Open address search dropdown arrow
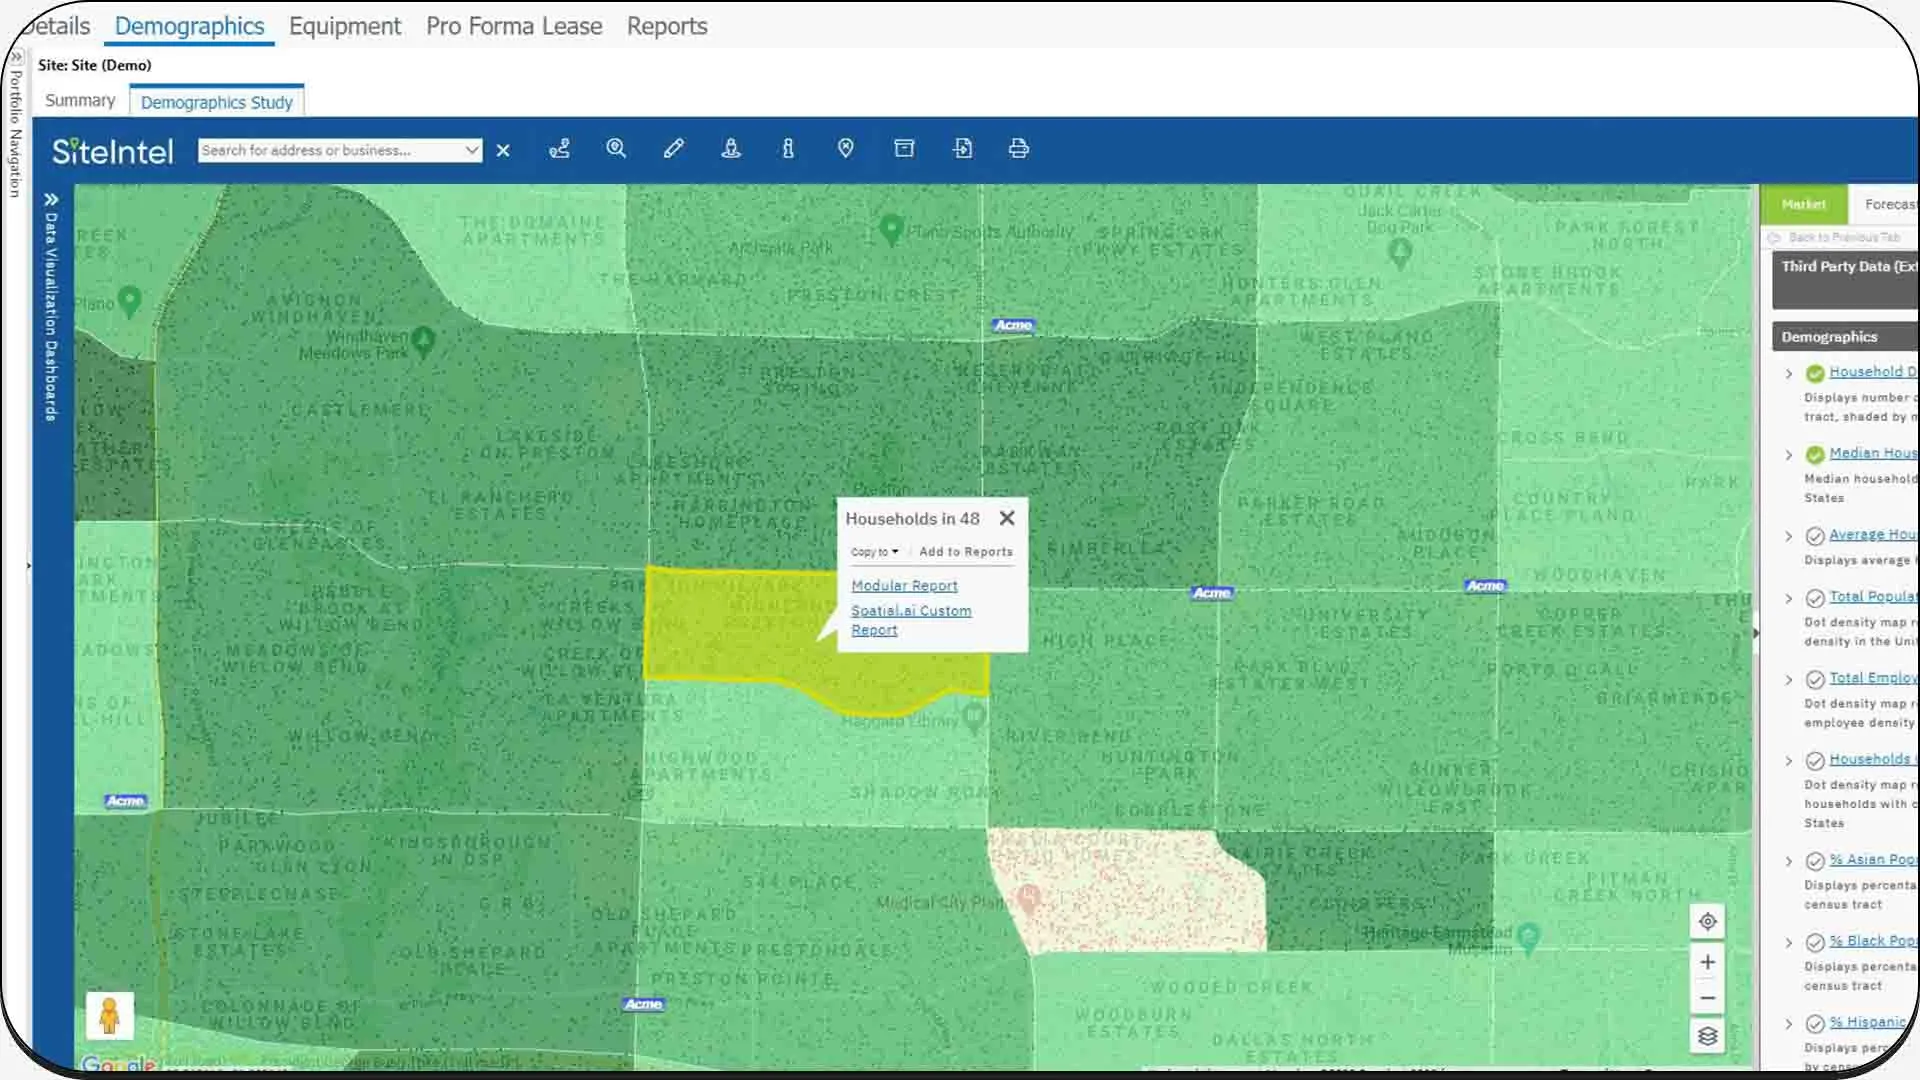Screen dimensions: 1920x1080 pos(472,150)
